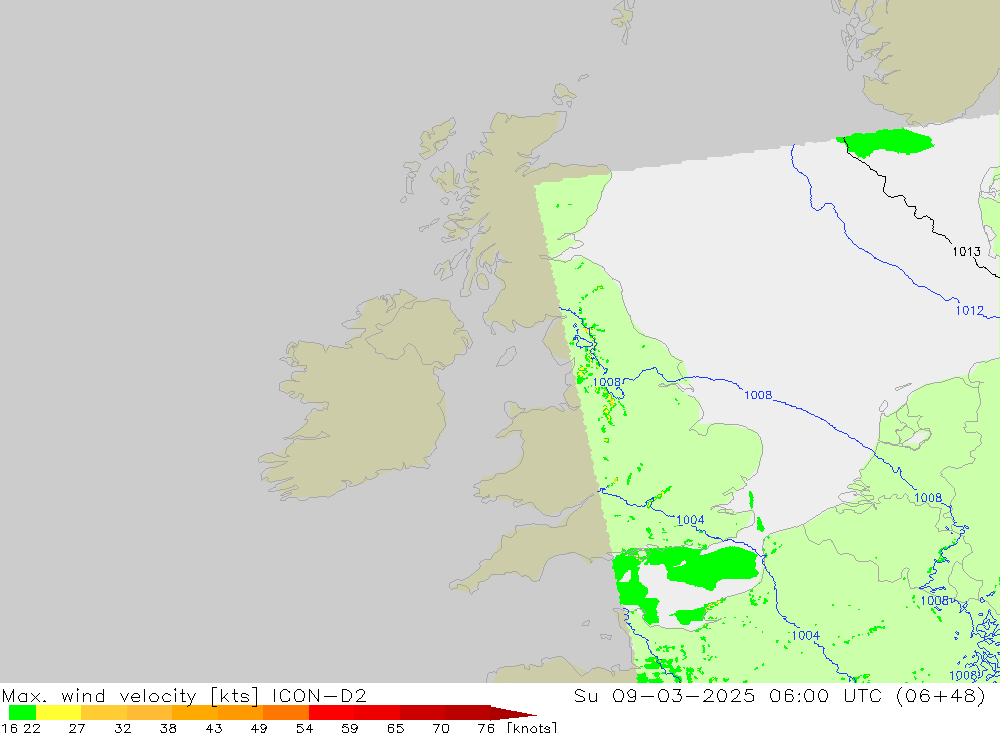
Task: Click legend value '54'
Action: coord(304,728)
